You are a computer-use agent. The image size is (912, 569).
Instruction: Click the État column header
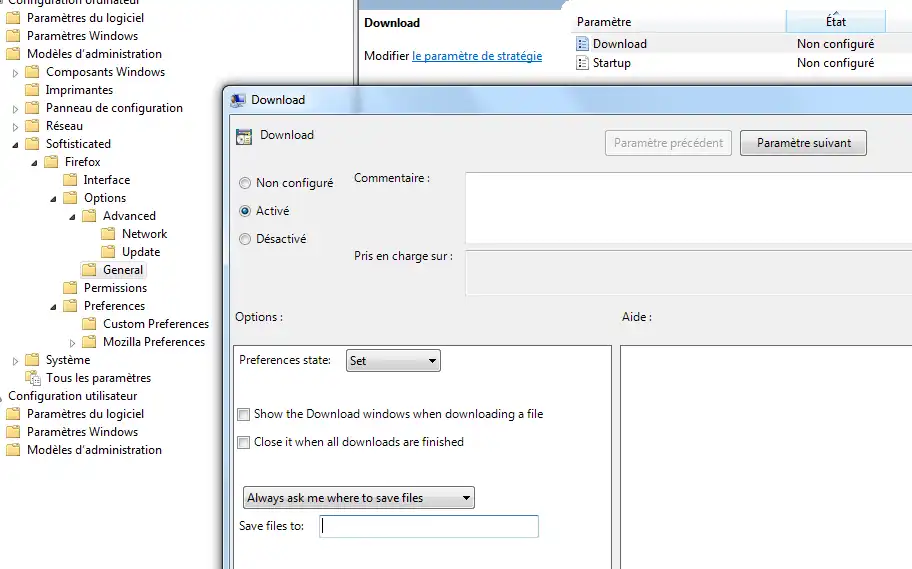click(x=836, y=22)
